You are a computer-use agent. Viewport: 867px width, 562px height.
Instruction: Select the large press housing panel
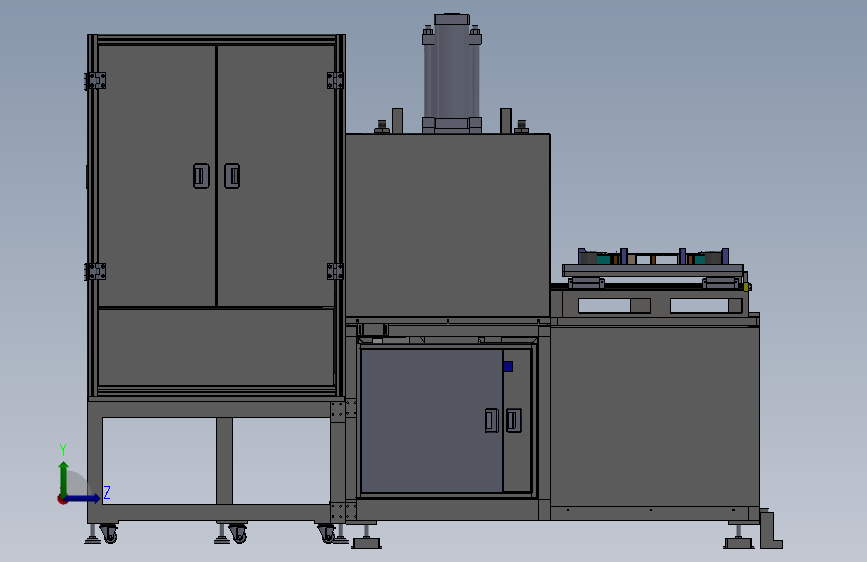[448, 225]
